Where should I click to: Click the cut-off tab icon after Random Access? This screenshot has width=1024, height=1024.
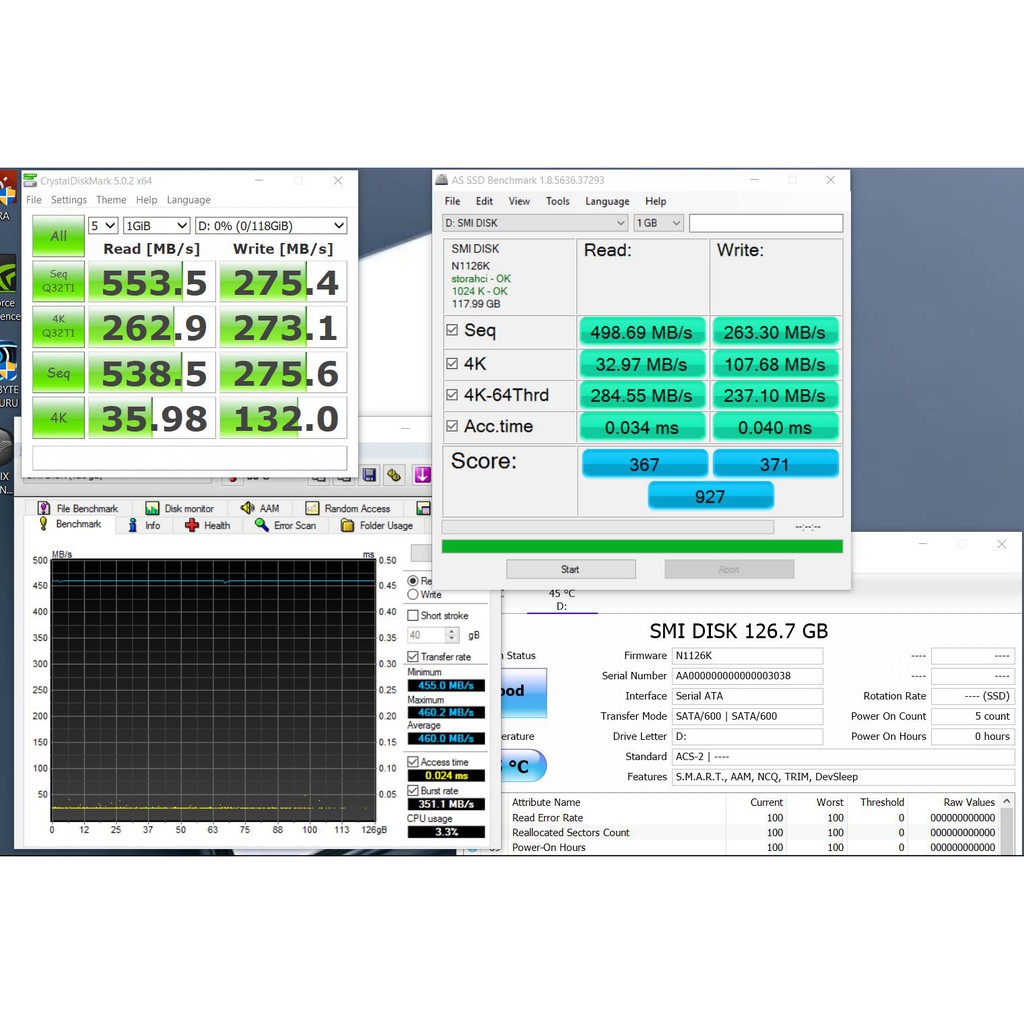click(423, 508)
